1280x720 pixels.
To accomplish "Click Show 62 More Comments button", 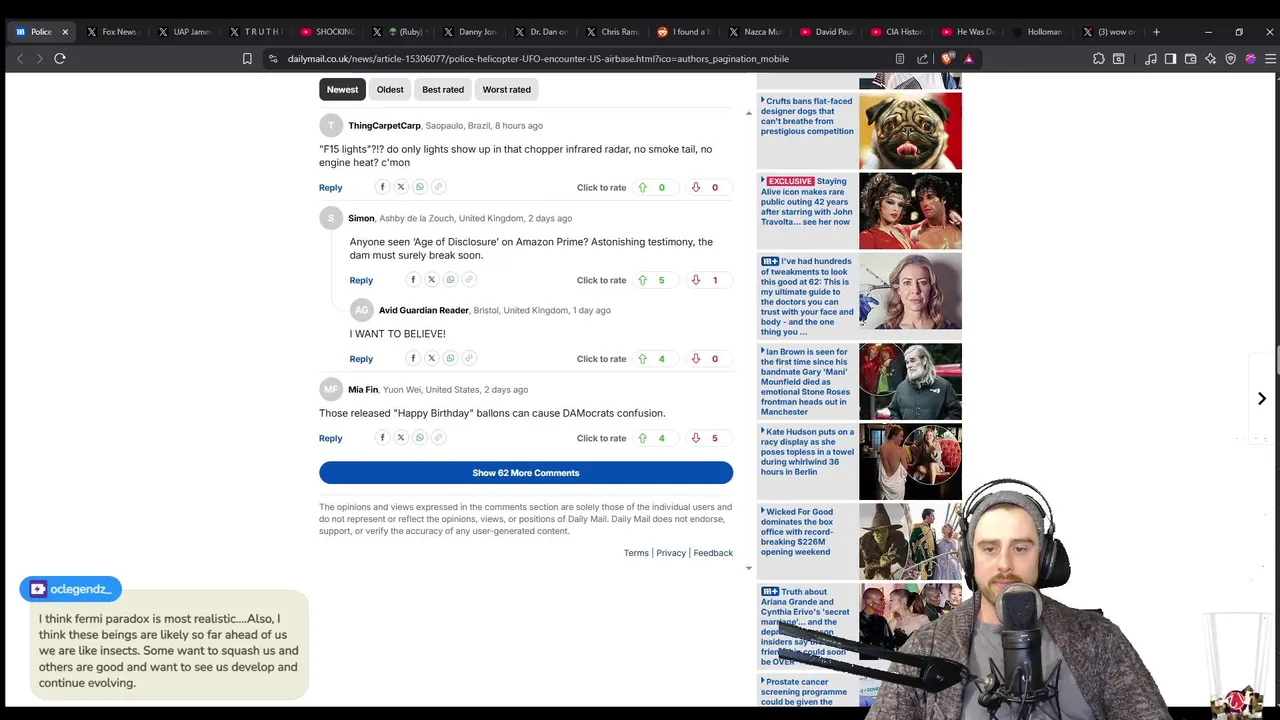I will pos(526,473).
